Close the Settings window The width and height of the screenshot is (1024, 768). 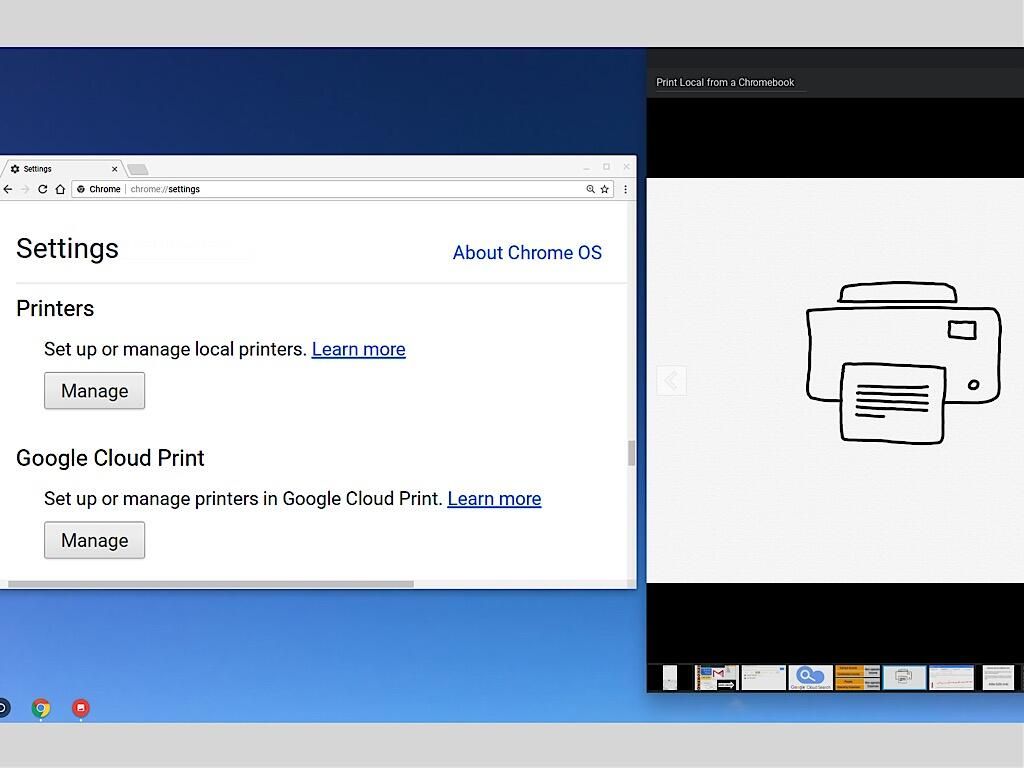626,167
